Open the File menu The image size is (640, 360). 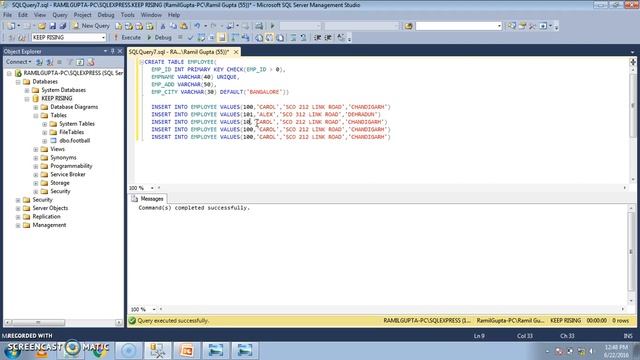pyautogui.click(x=7, y=15)
